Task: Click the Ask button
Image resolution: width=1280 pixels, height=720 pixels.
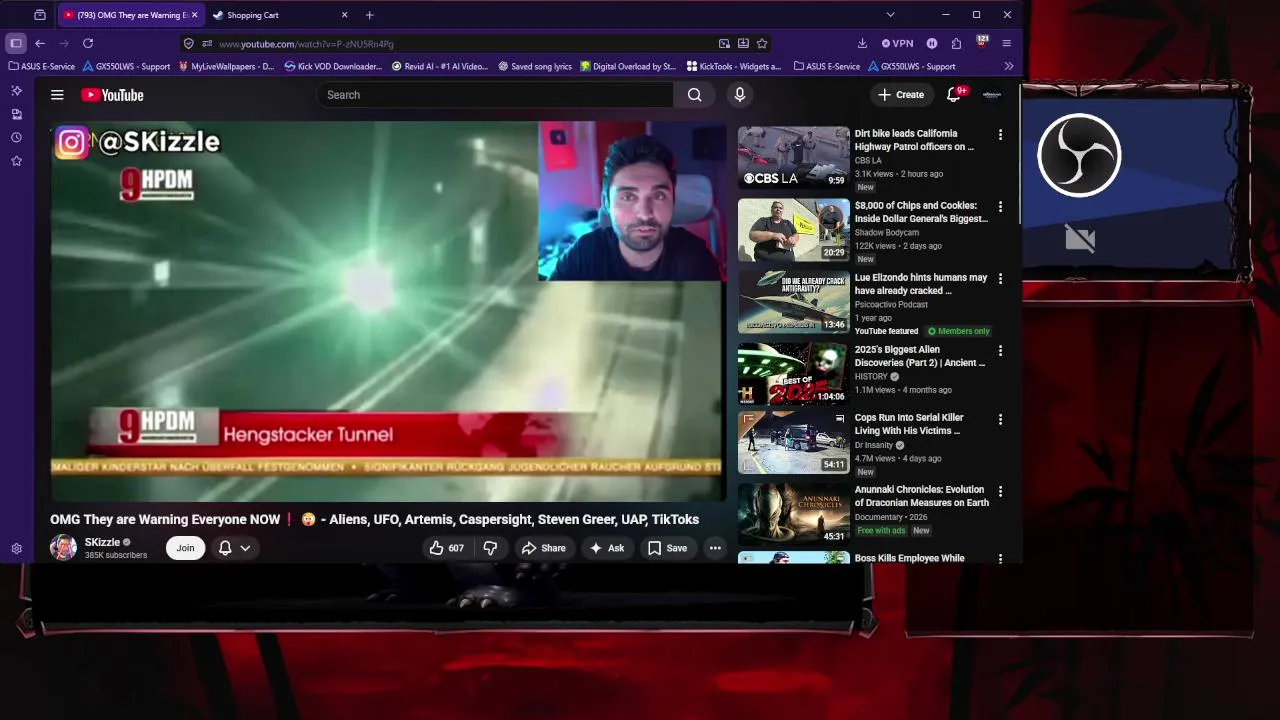Action: click(607, 548)
